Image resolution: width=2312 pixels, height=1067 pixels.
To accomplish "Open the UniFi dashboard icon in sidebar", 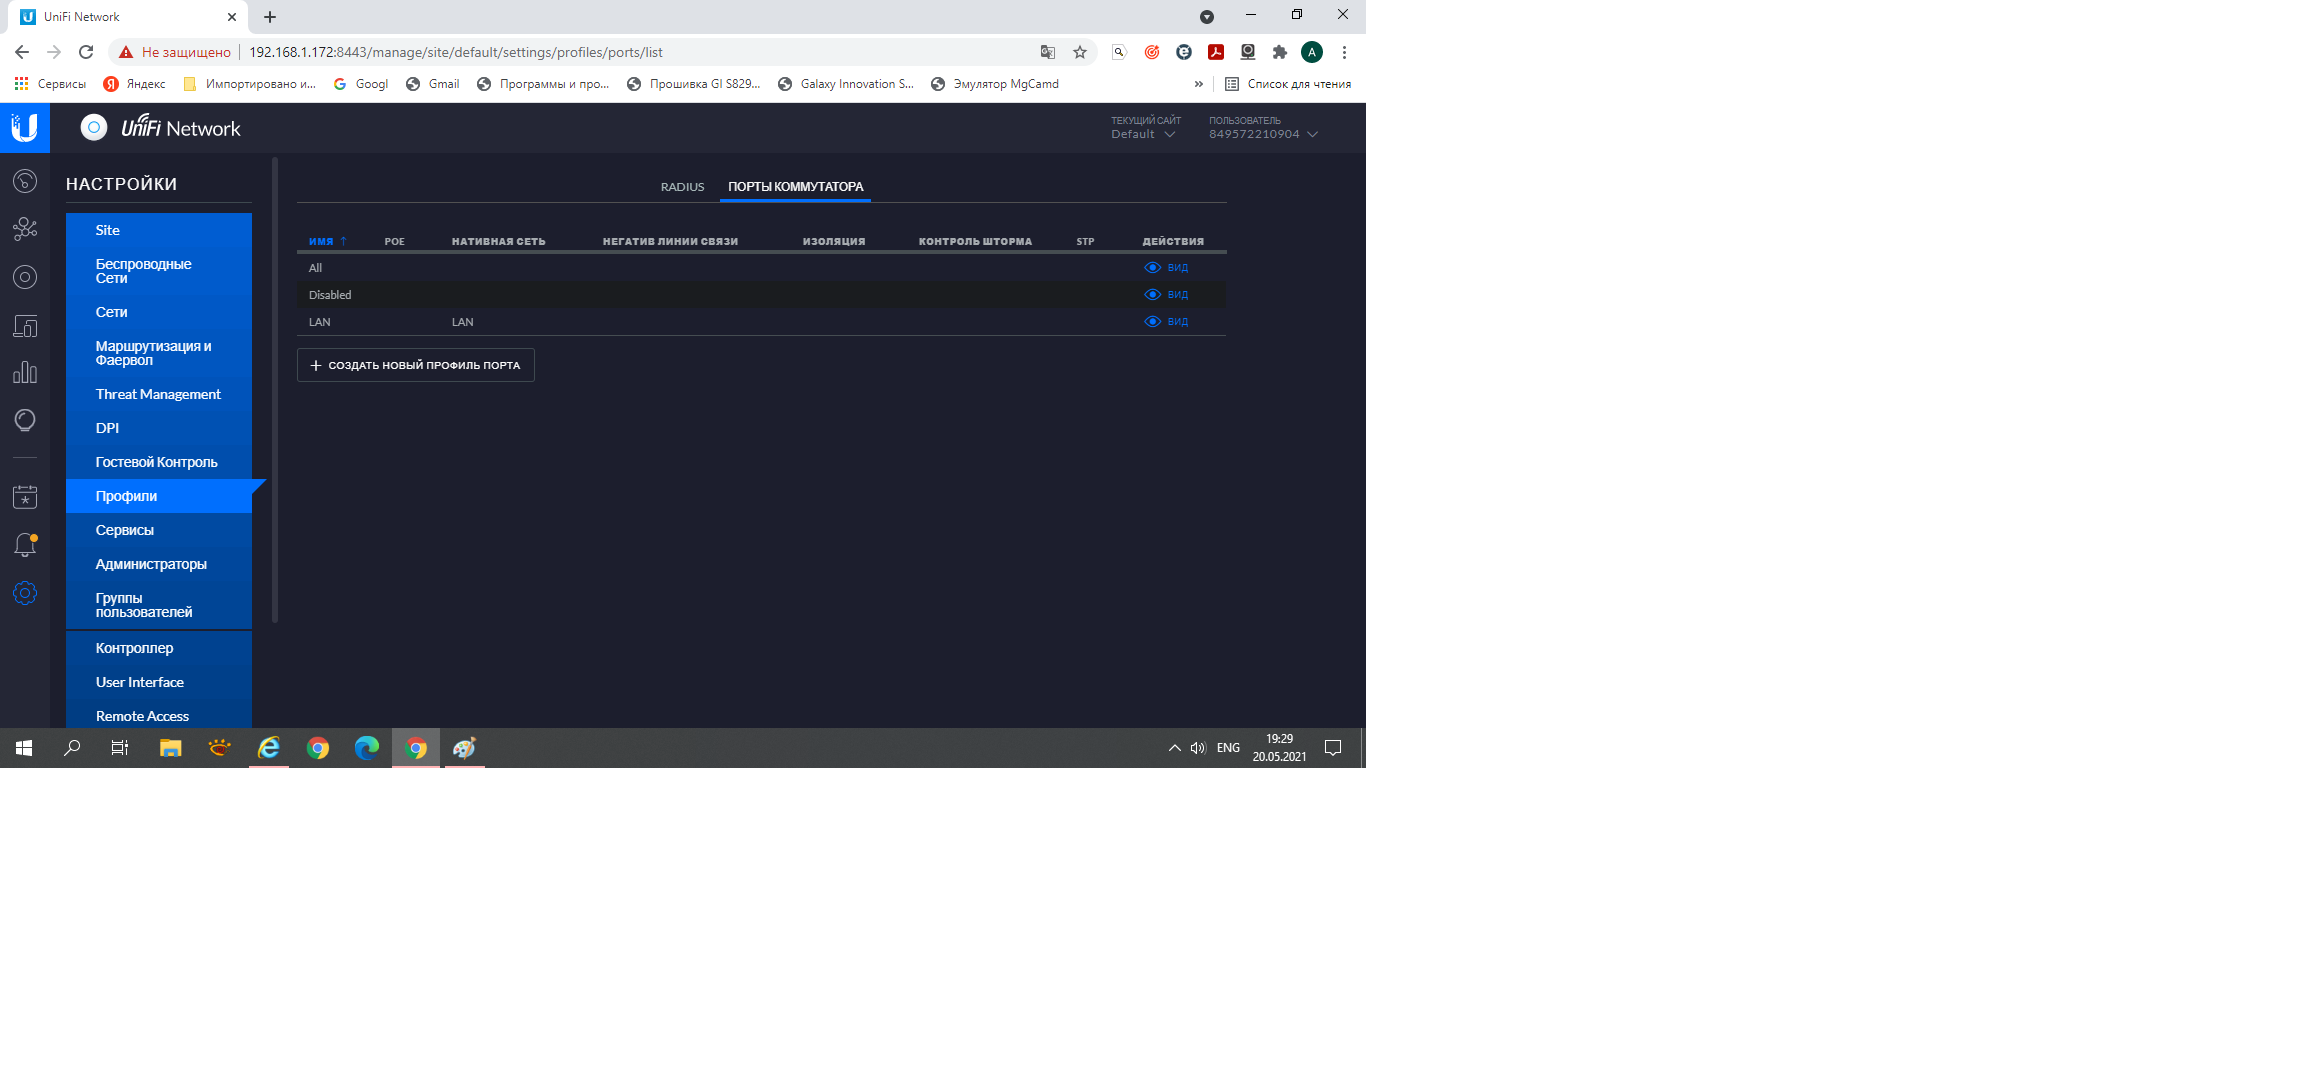I will coord(25,181).
